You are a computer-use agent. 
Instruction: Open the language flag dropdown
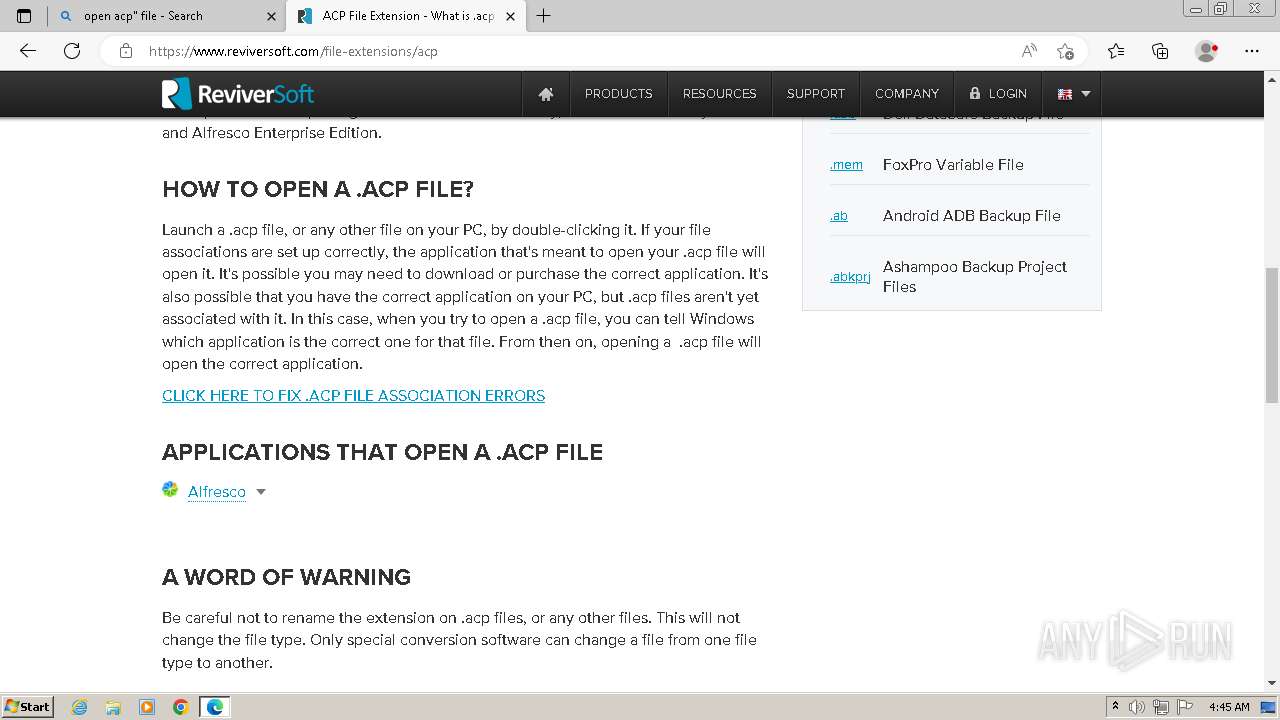coord(1073,94)
